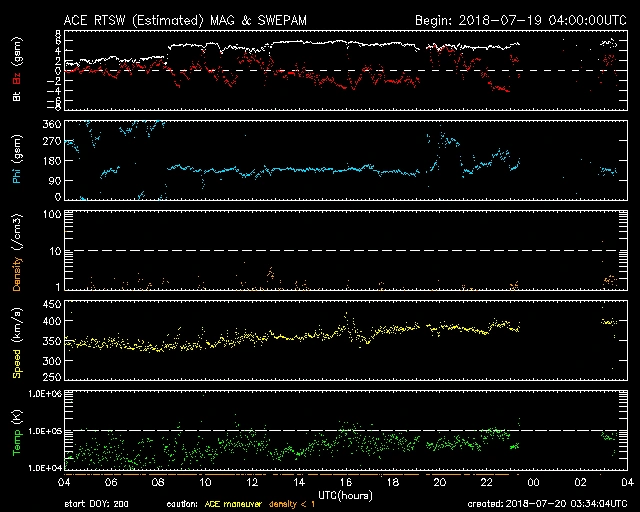
Task: Click the '08' hour tick label
Action: pyautogui.click(x=158, y=483)
